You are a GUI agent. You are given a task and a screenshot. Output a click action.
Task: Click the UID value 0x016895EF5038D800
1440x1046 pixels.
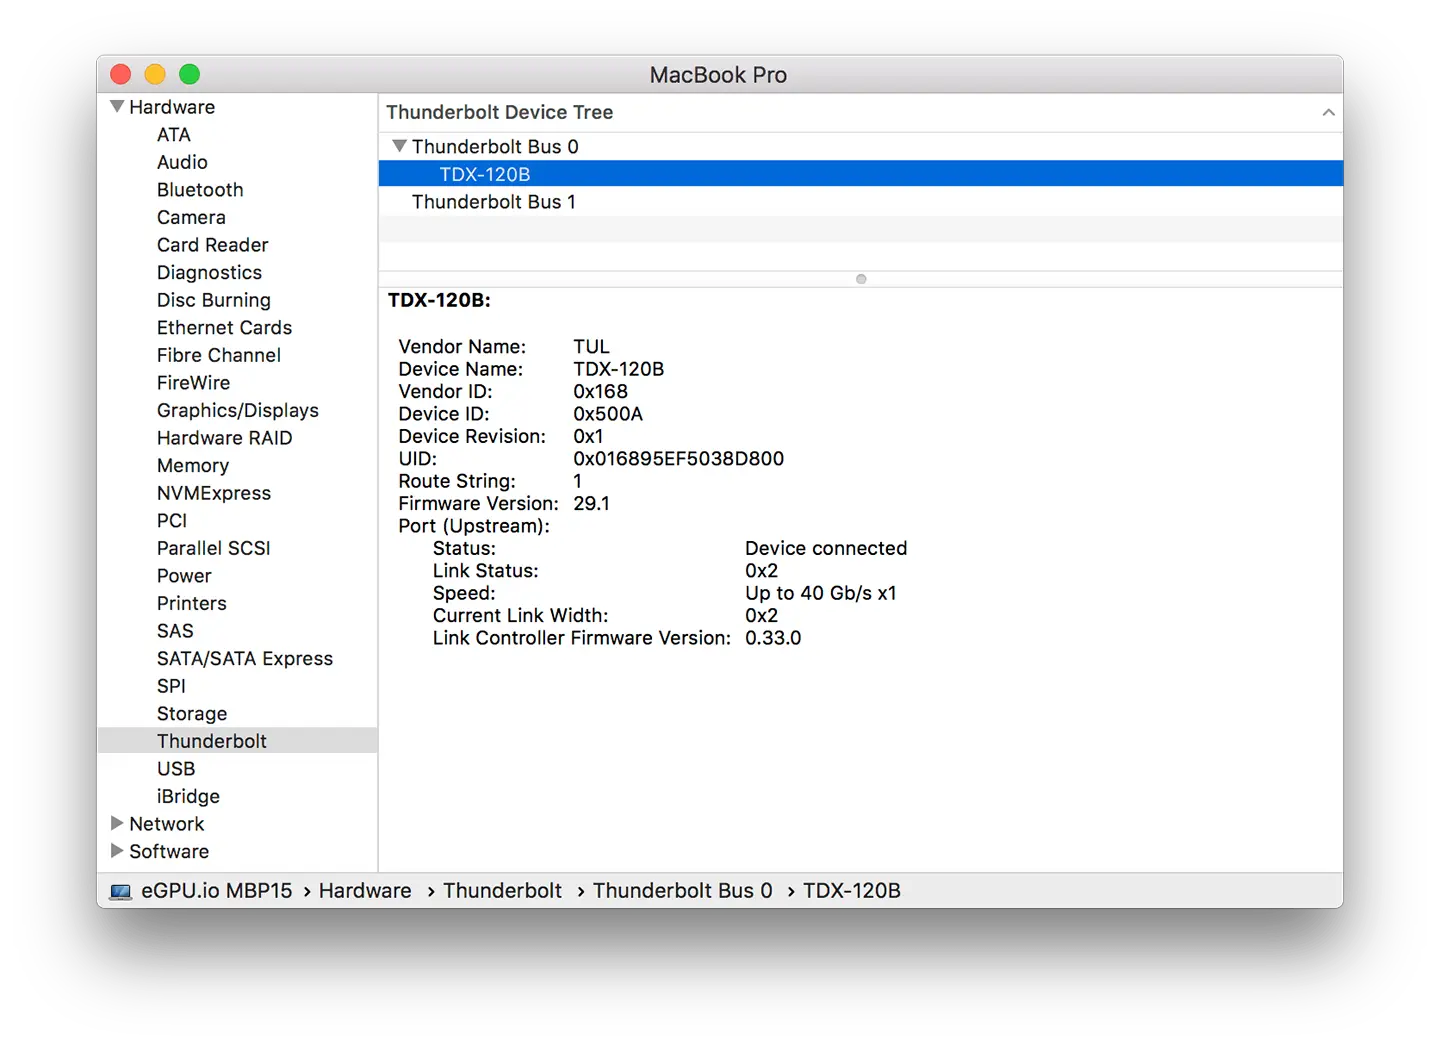click(678, 459)
